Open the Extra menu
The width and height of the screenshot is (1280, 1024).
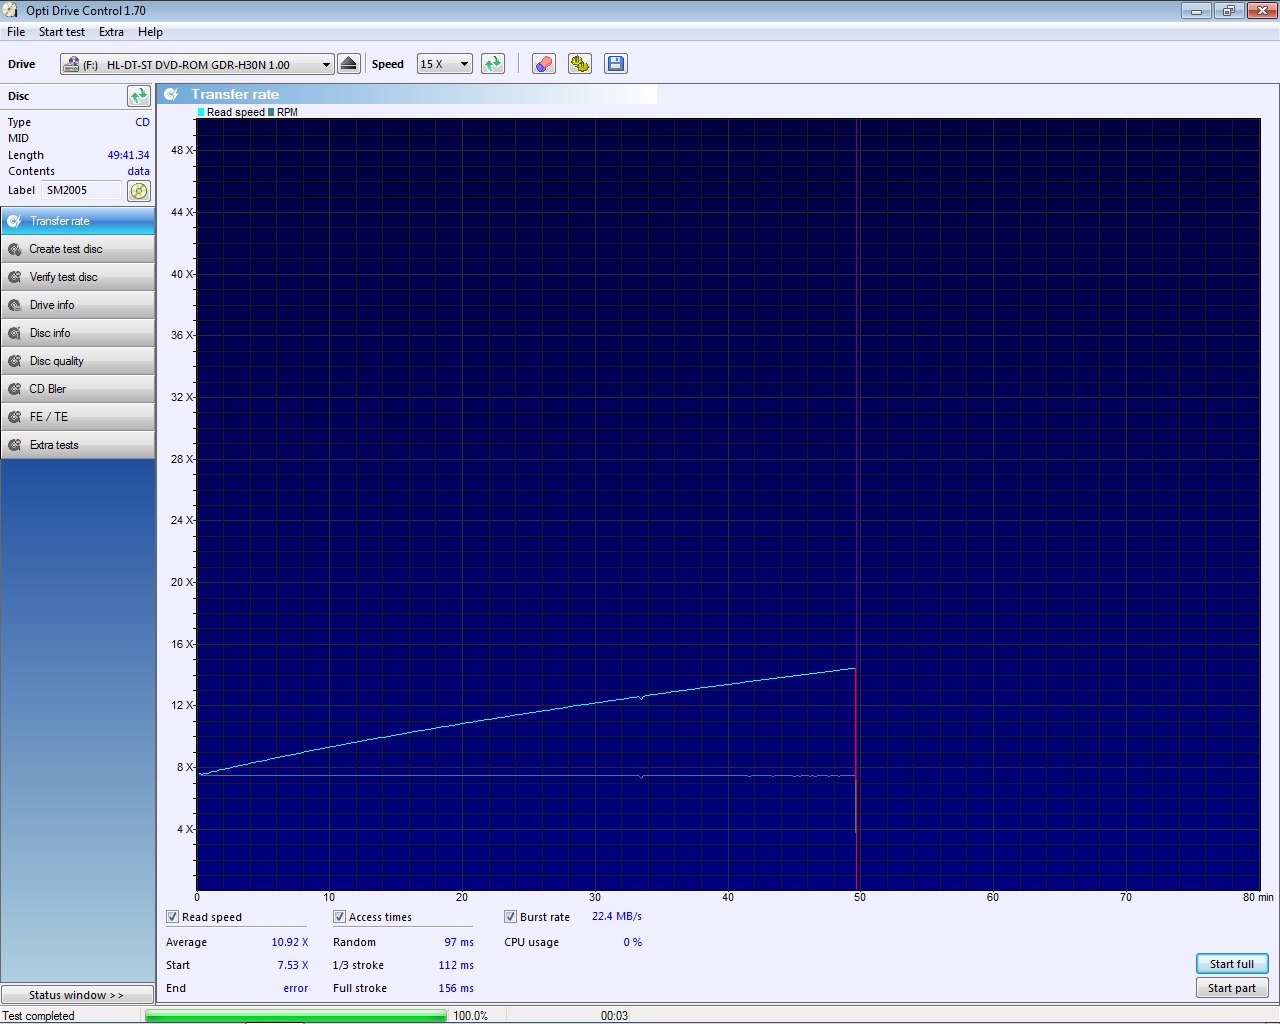pos(111,32)
